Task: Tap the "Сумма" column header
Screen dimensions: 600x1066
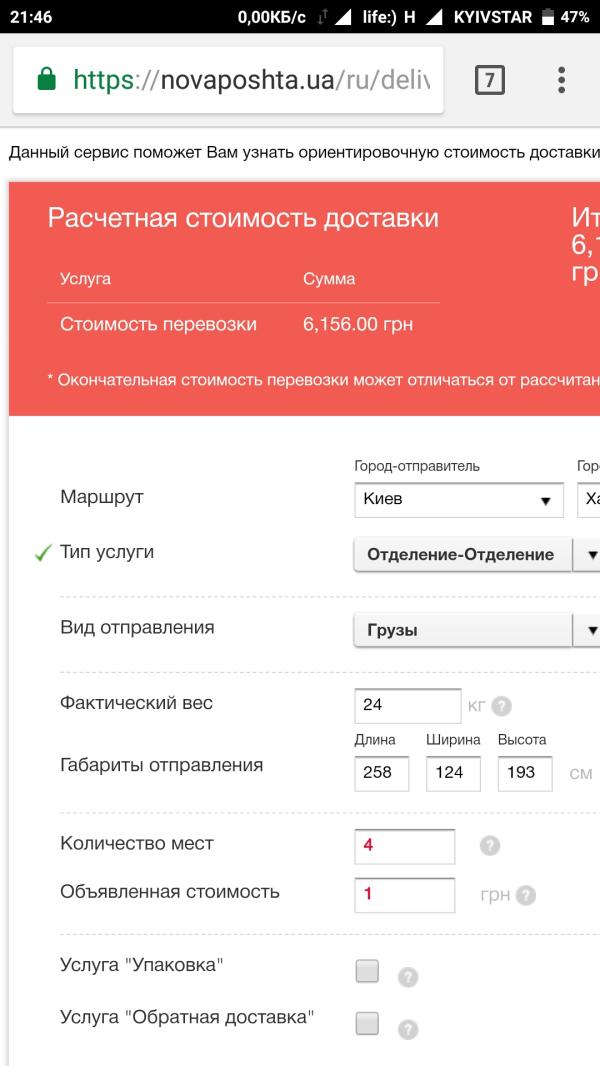Action: pos(329,279)
